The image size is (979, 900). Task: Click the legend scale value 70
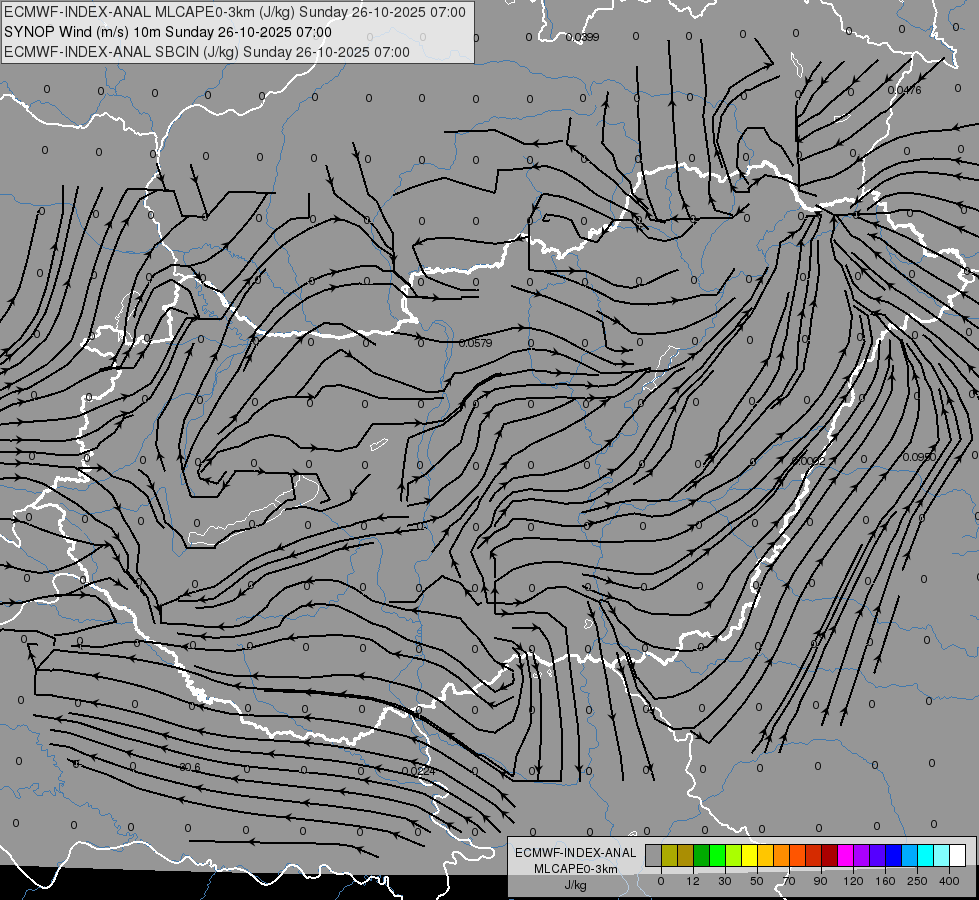[789, 882]
